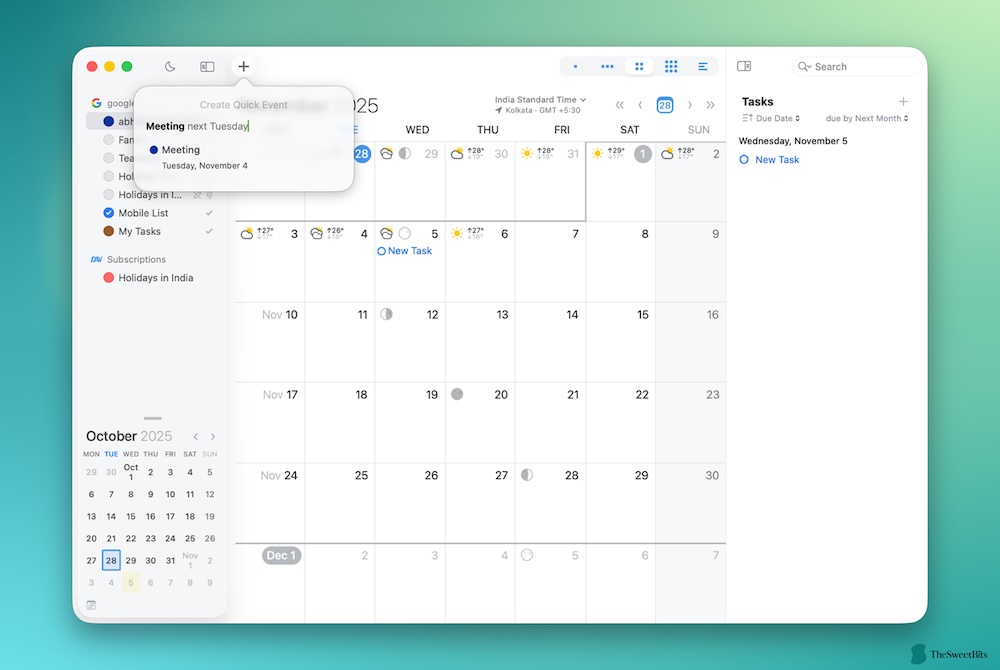
Task: Switch to day view using the dot icon
Action: [574, 66]
